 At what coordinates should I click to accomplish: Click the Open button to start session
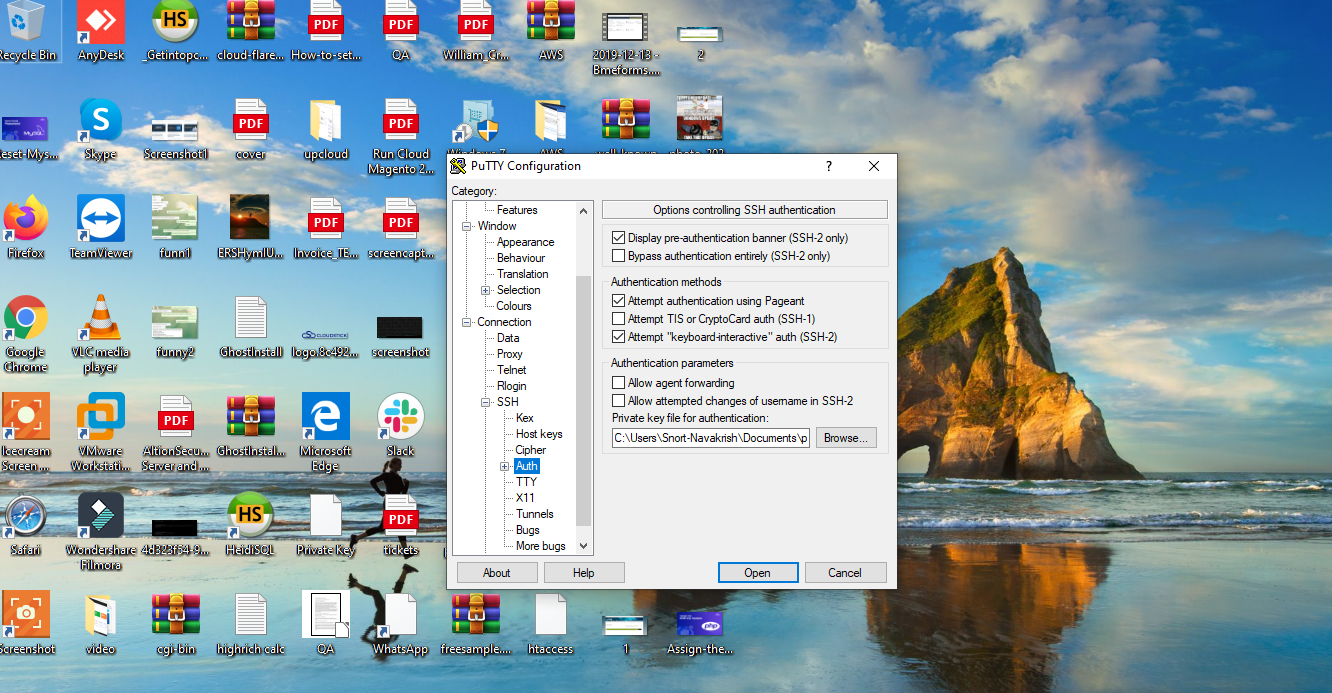point(757,573)
